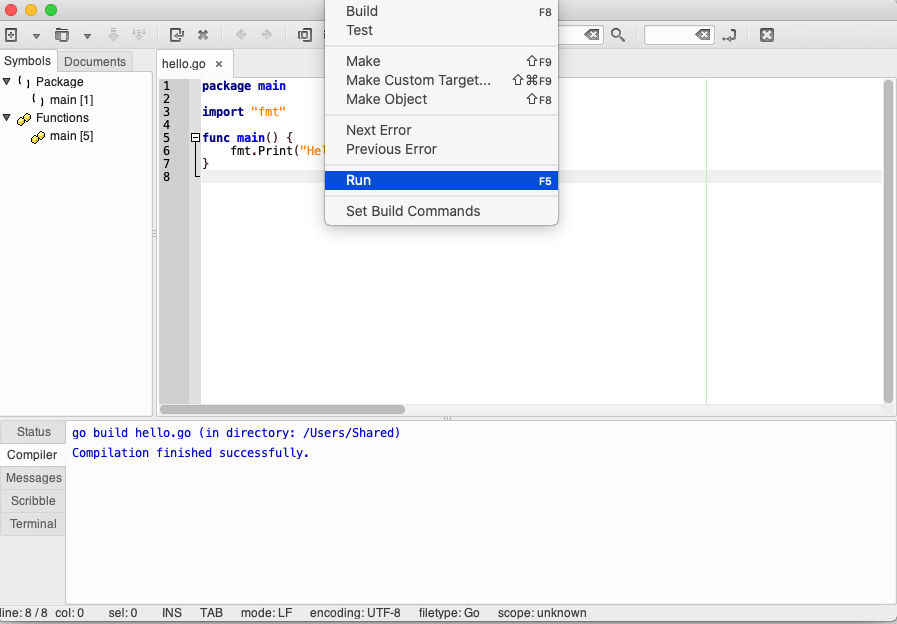Click inside the goto line input field
The width and height of the screenshot is (897, 624).
click(669, 35)
